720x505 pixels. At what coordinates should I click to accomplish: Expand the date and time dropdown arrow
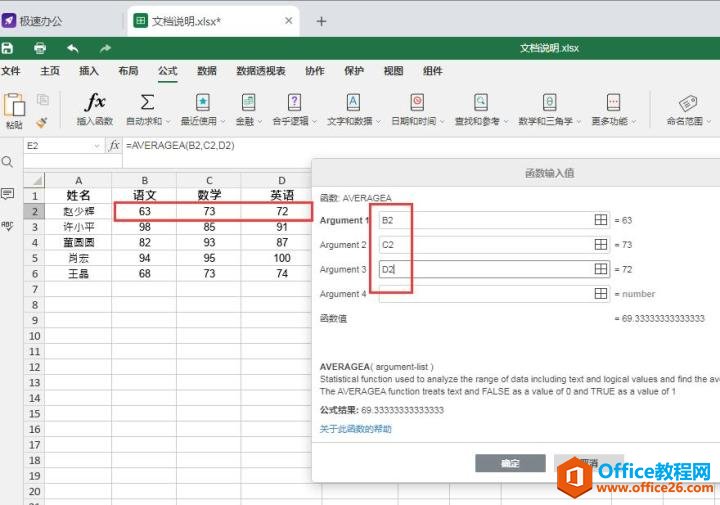point(442,122)
